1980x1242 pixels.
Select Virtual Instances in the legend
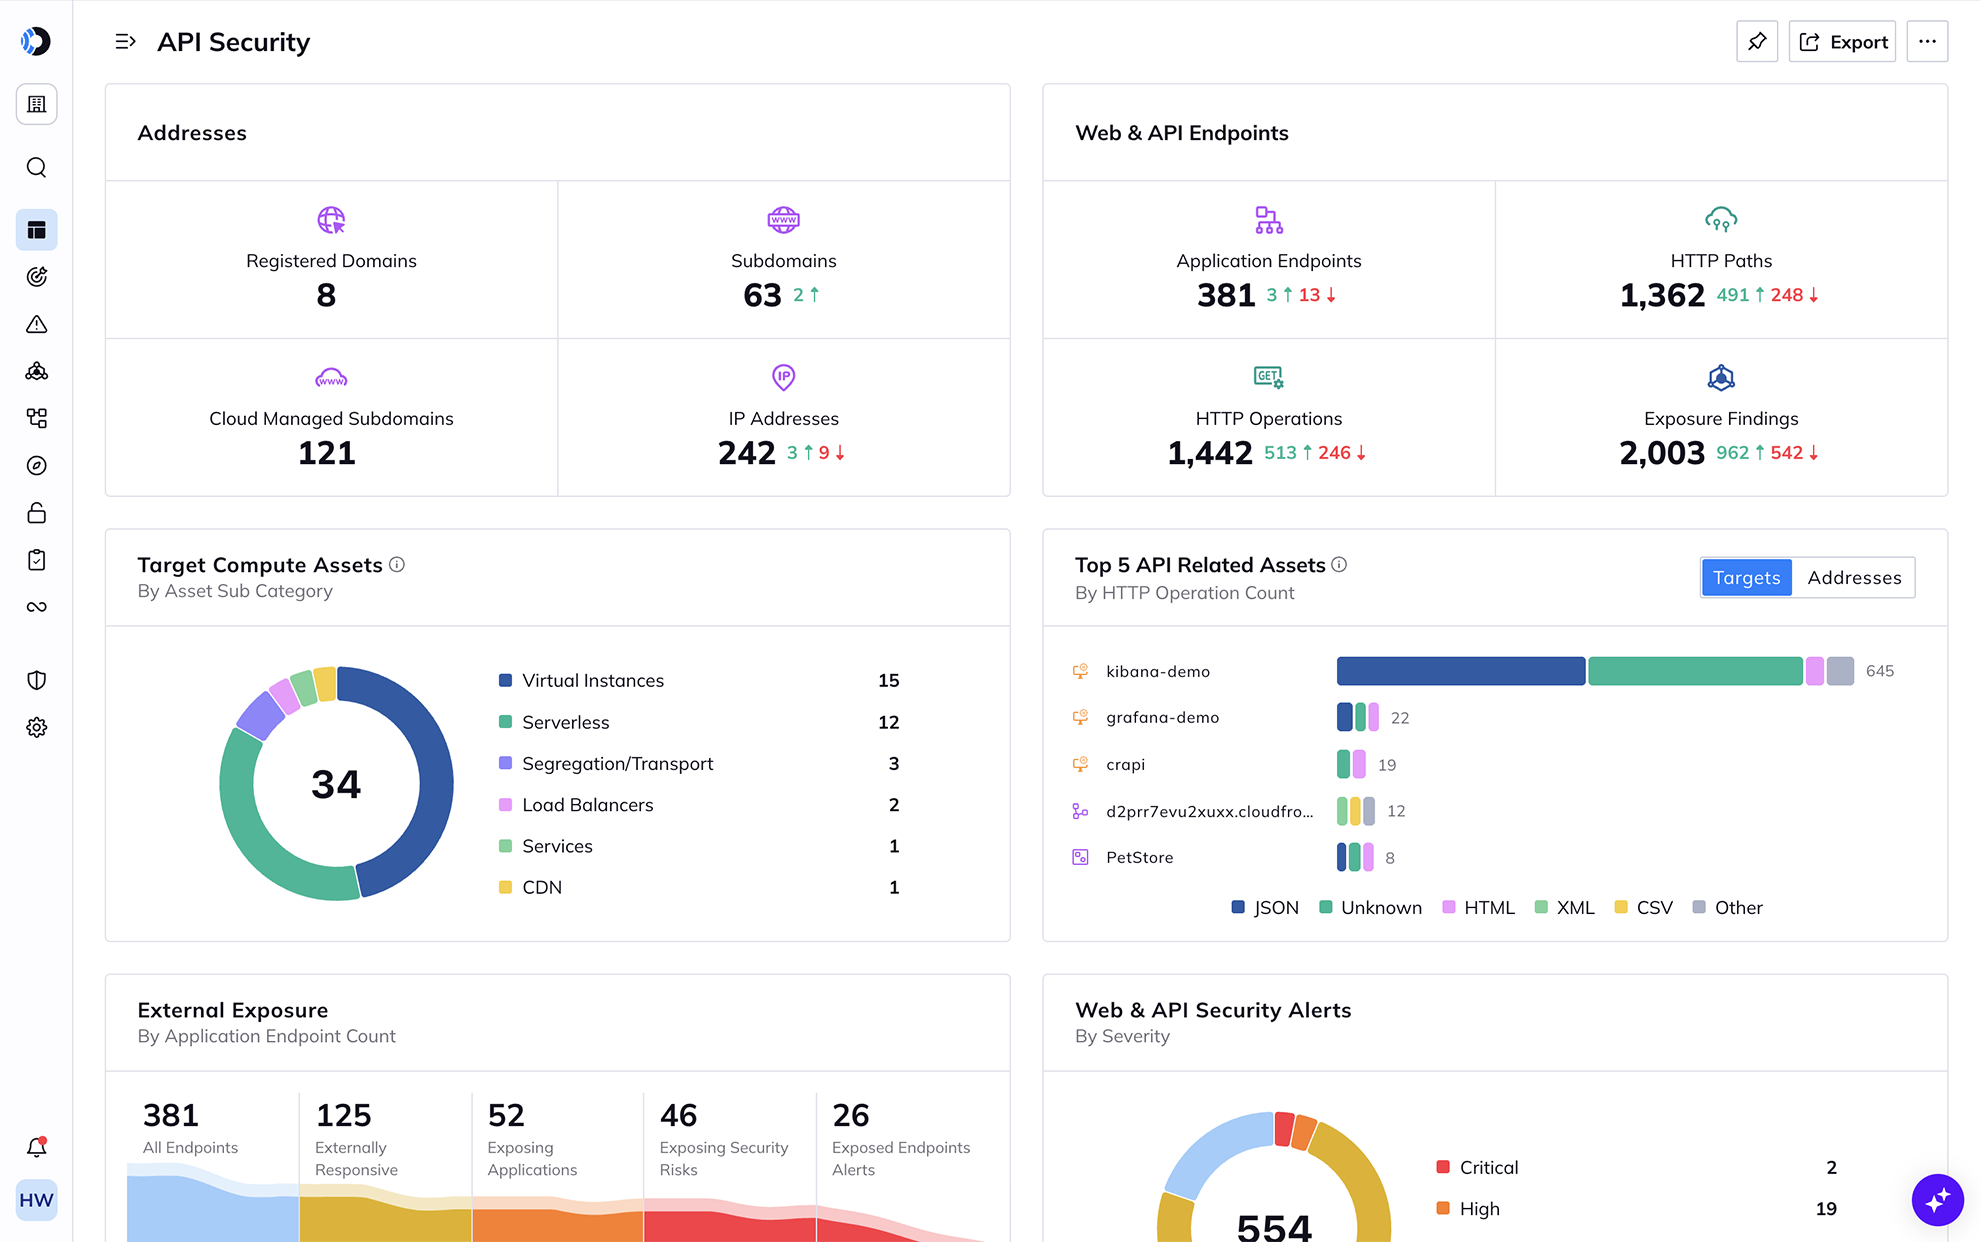699,680
